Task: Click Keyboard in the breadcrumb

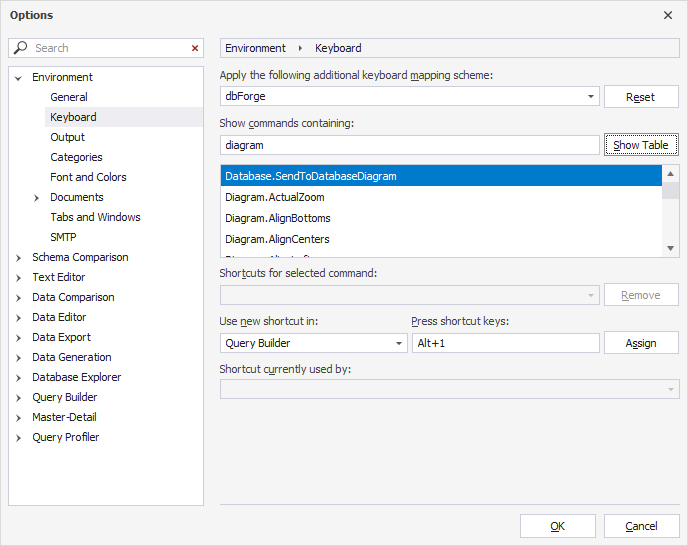Action: point(338,48)
